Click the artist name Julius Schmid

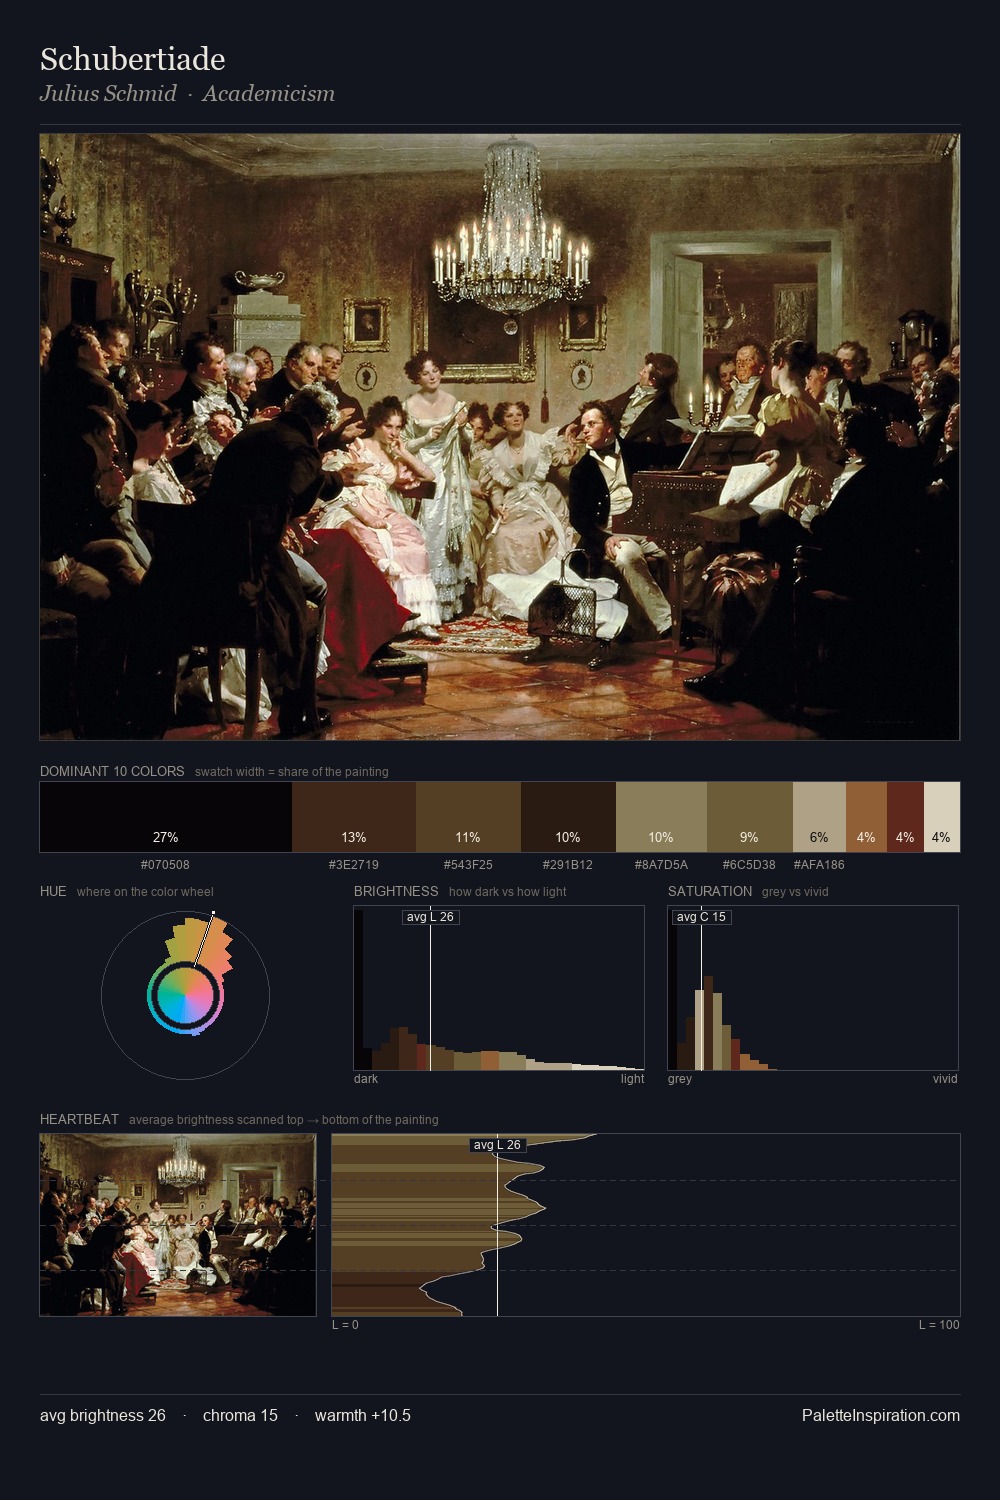click(x=108, y=94)
